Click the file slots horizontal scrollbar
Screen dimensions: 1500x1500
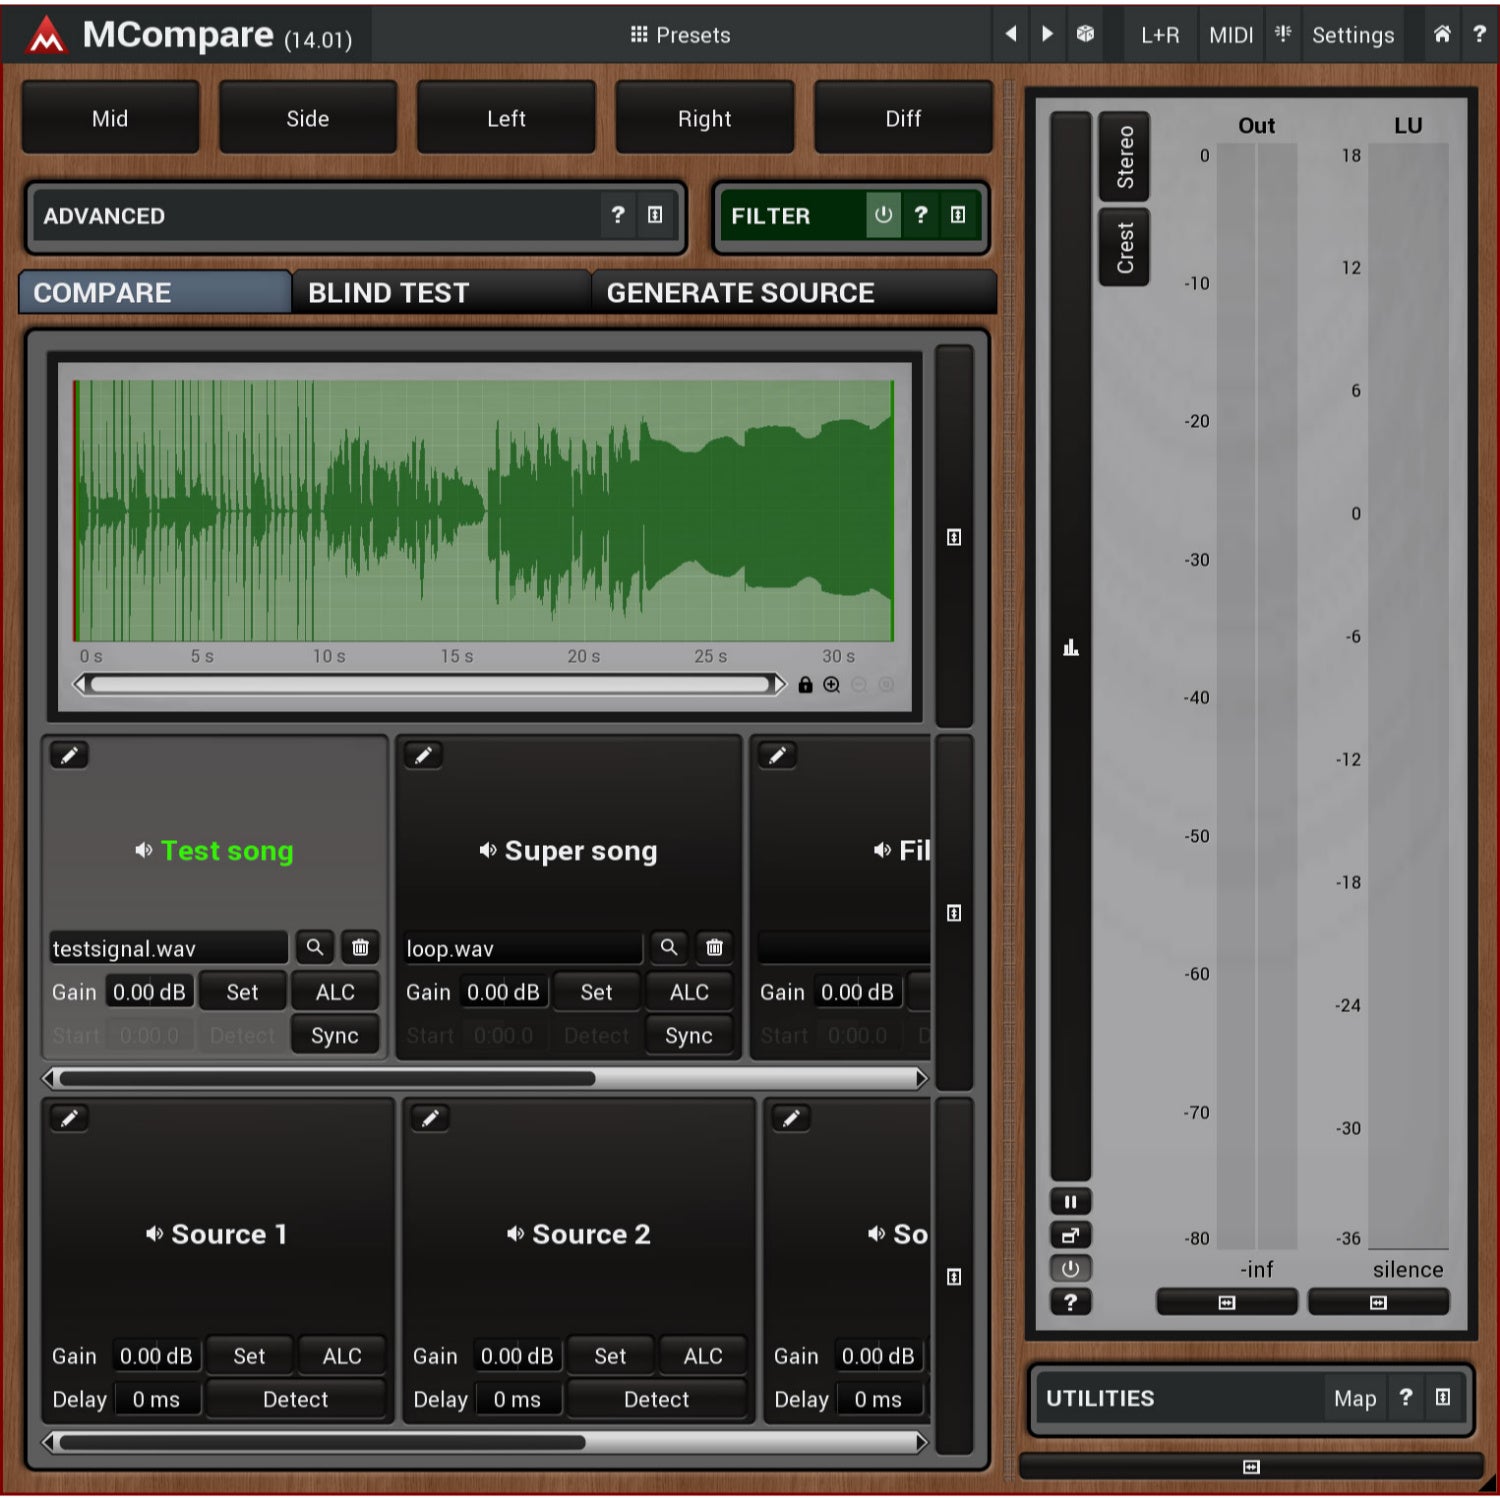click(x=485, y=1078)
